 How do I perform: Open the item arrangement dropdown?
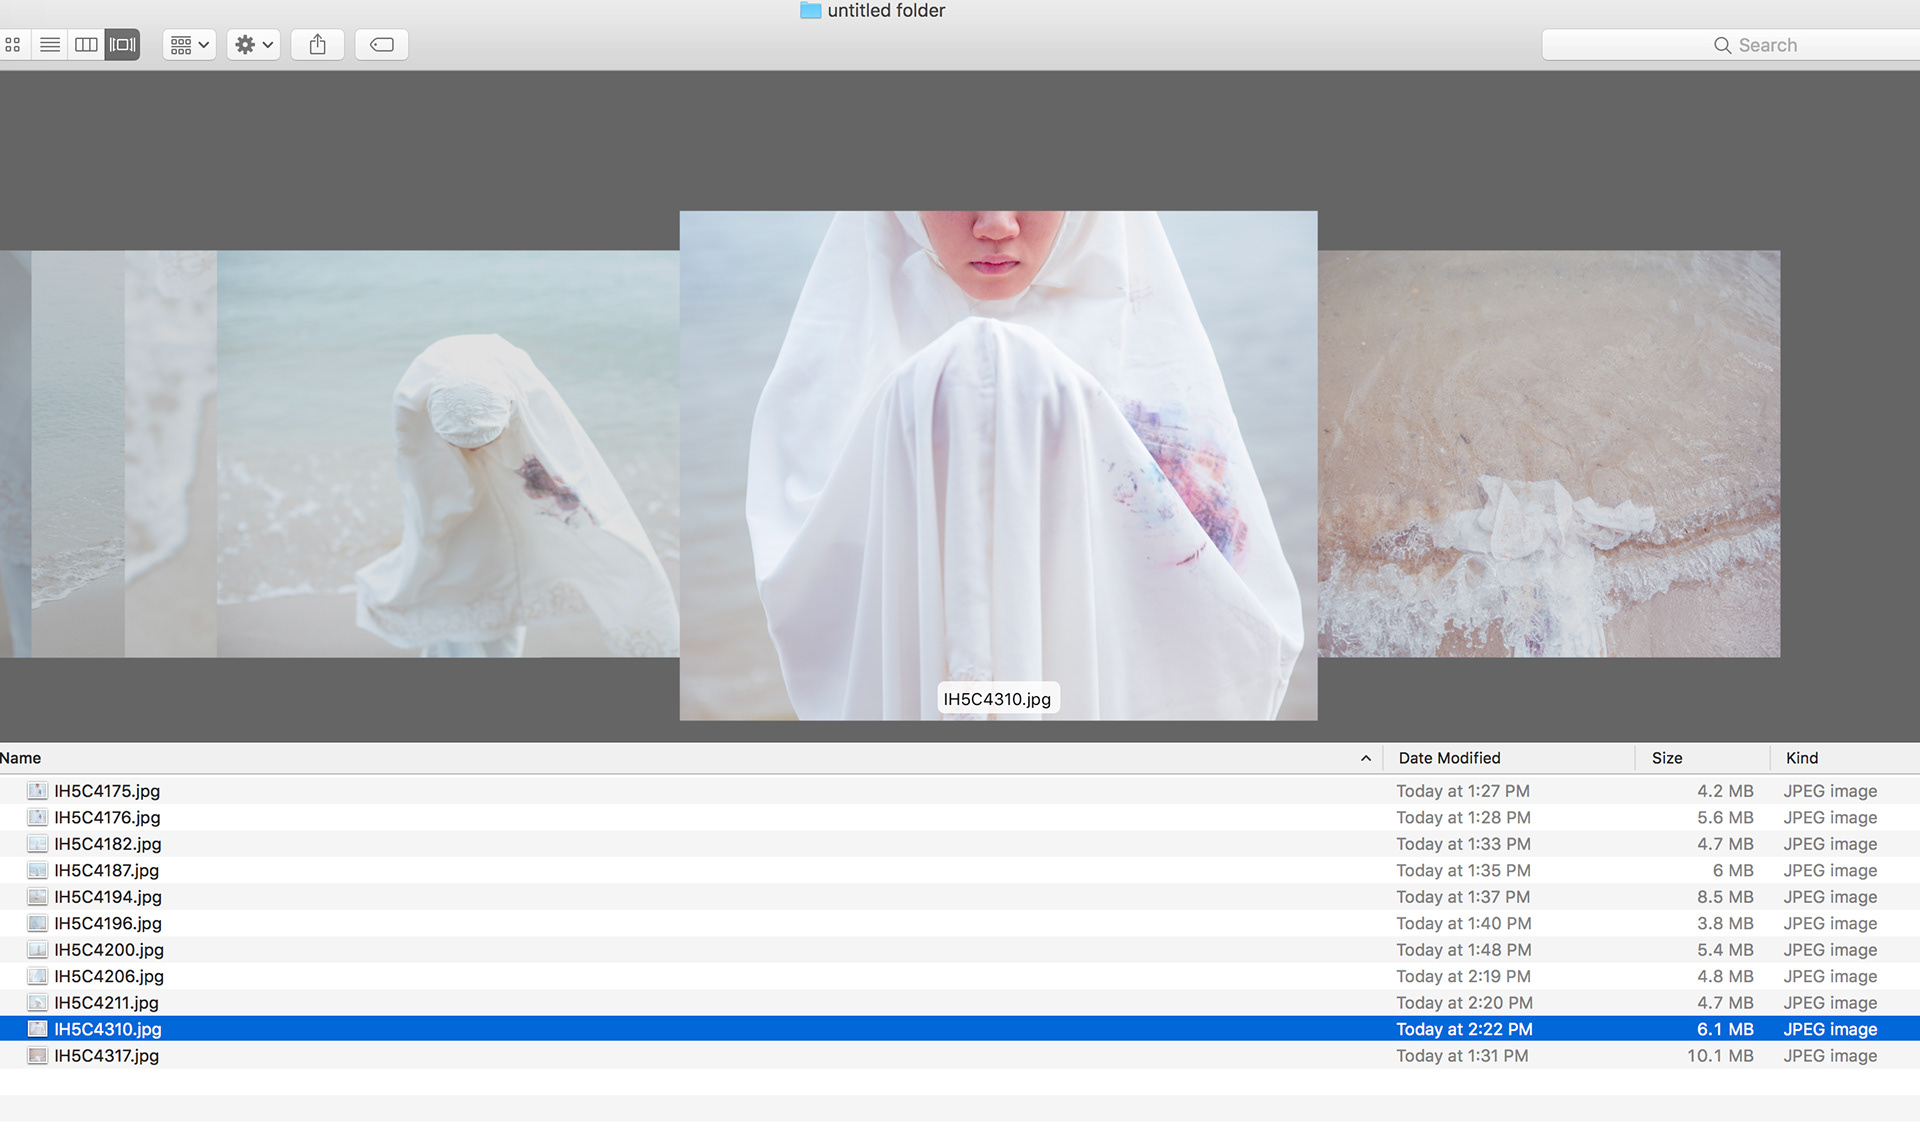pos(189,45)
